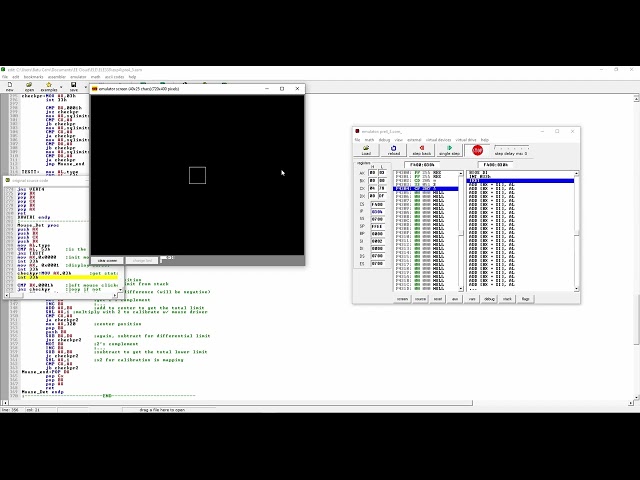Open the emulator window 'file' menu
The height and width of the screenshot is (480, 640).
357,140
